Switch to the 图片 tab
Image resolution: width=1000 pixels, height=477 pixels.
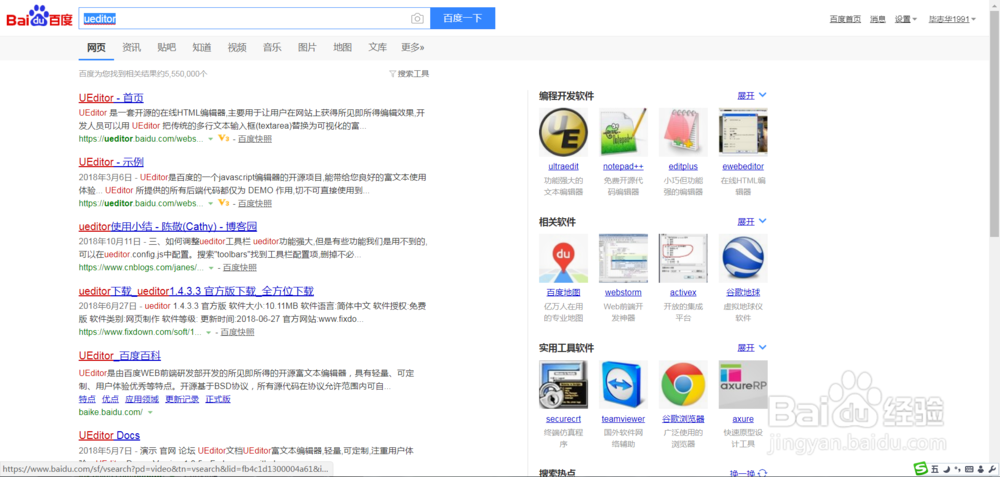click(x=307, y=47)
